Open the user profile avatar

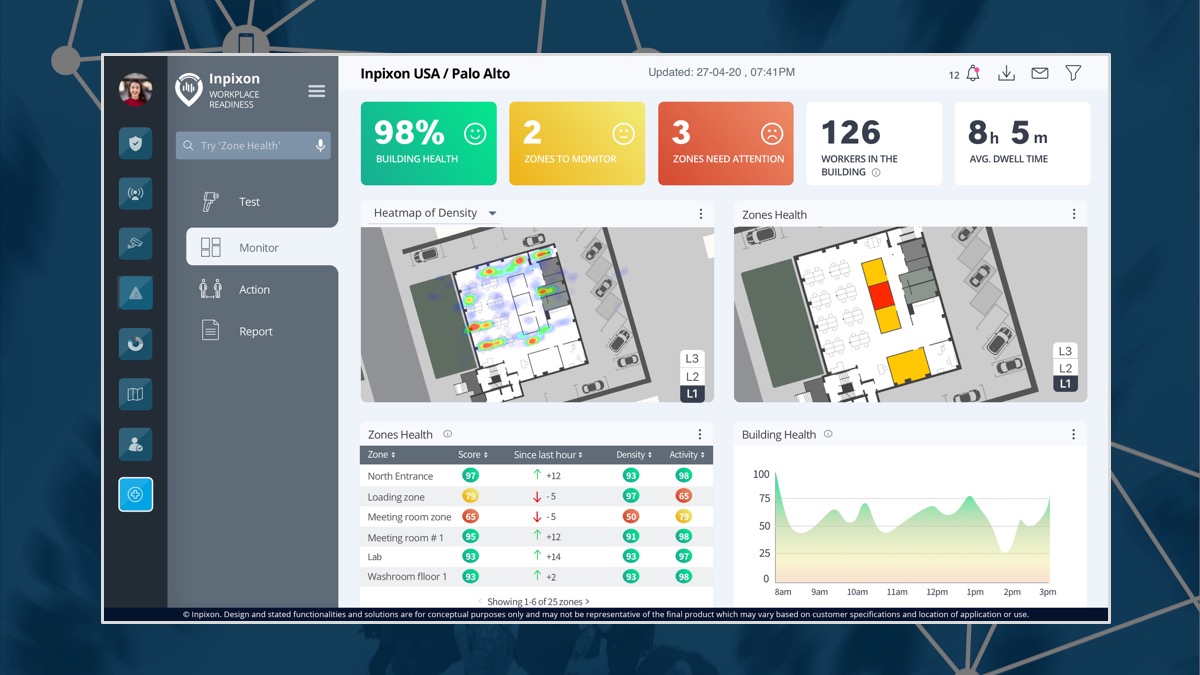(x=135, y=90)
